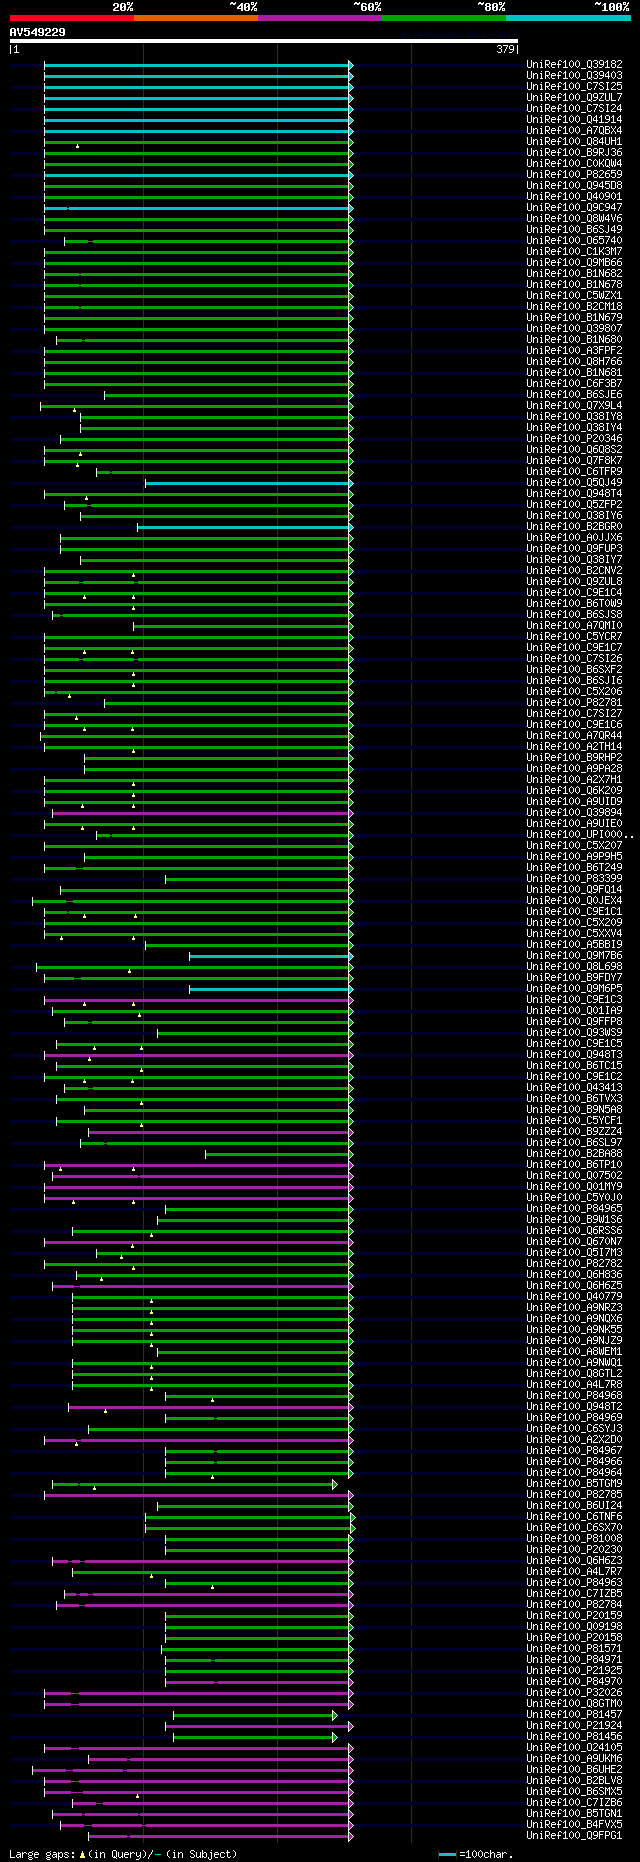Open hit UniRef100_Q39894
Image resolution: width=640 pixels, height=1862 pixels.
(574, 813)
